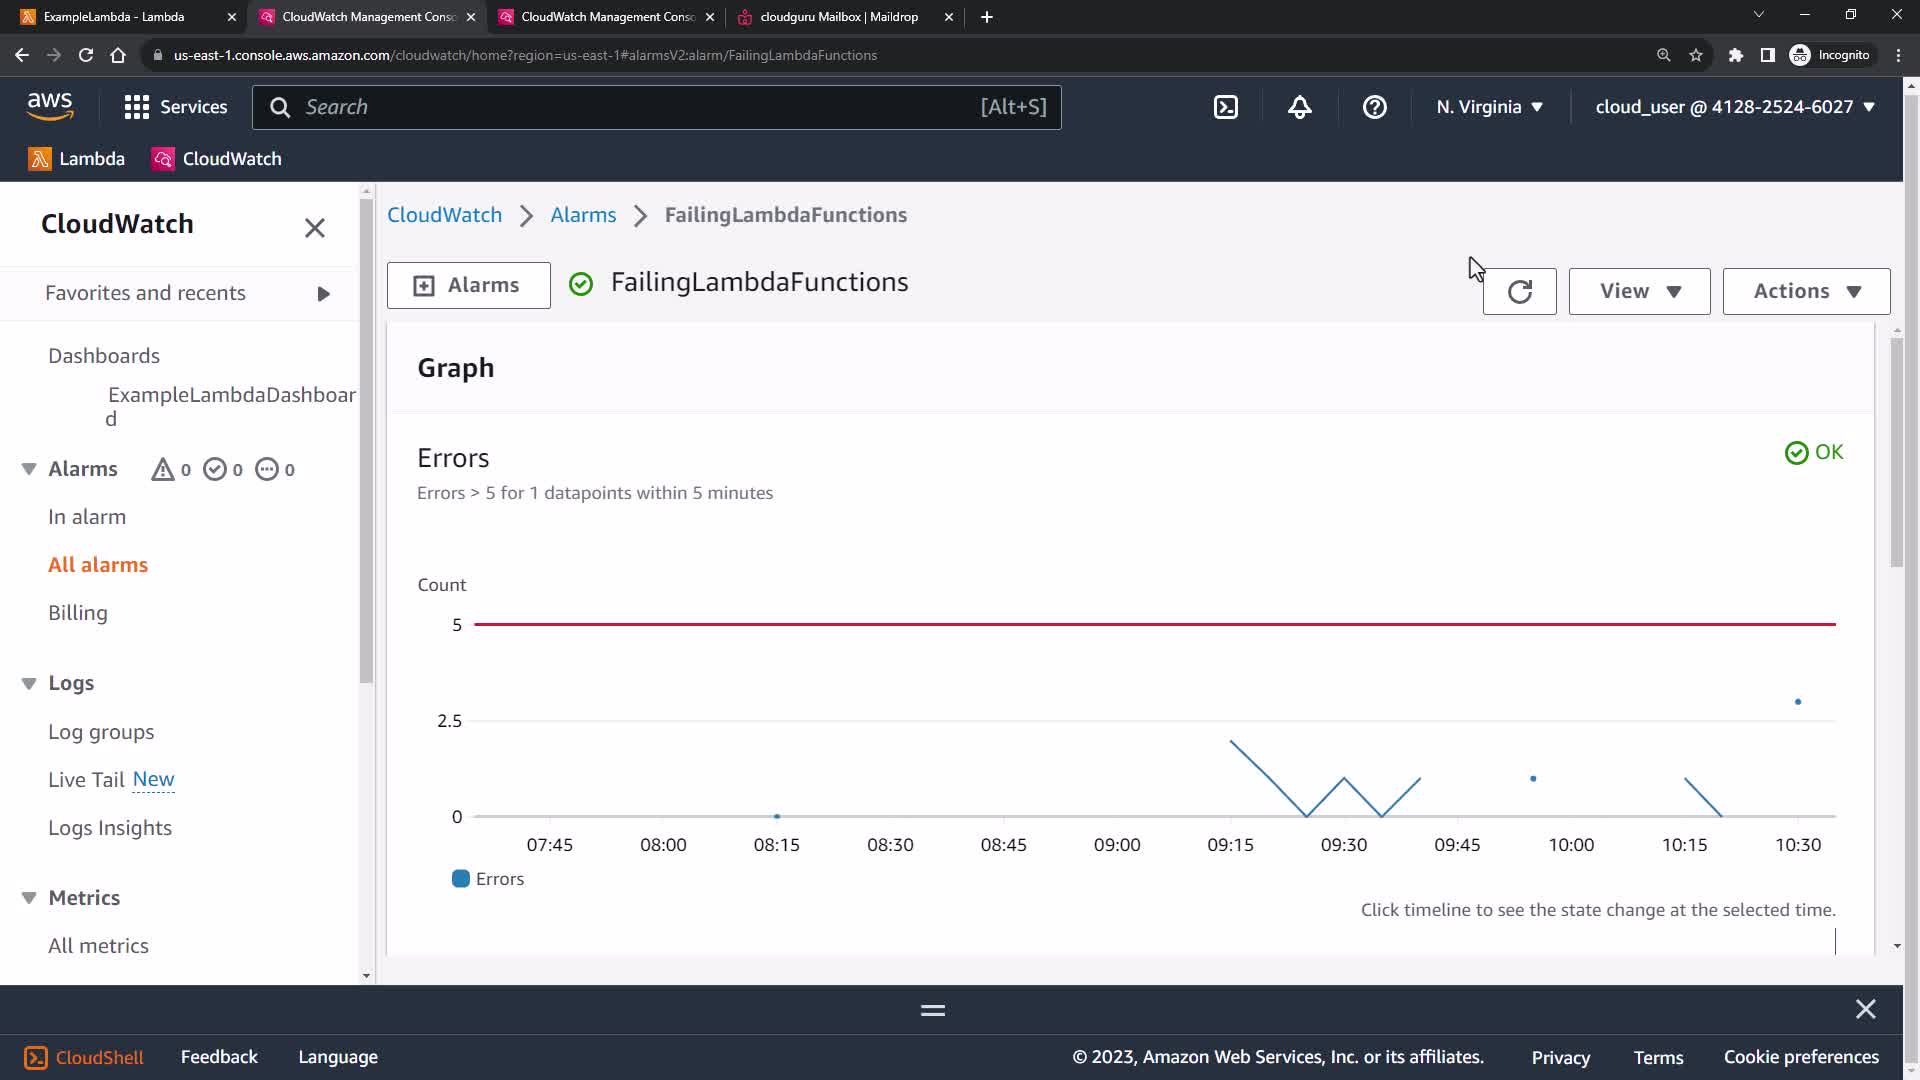Collapse the Logs section in sidebar
The width and height of the screenshot is (1920, 1080).
(x=29, y=683)
